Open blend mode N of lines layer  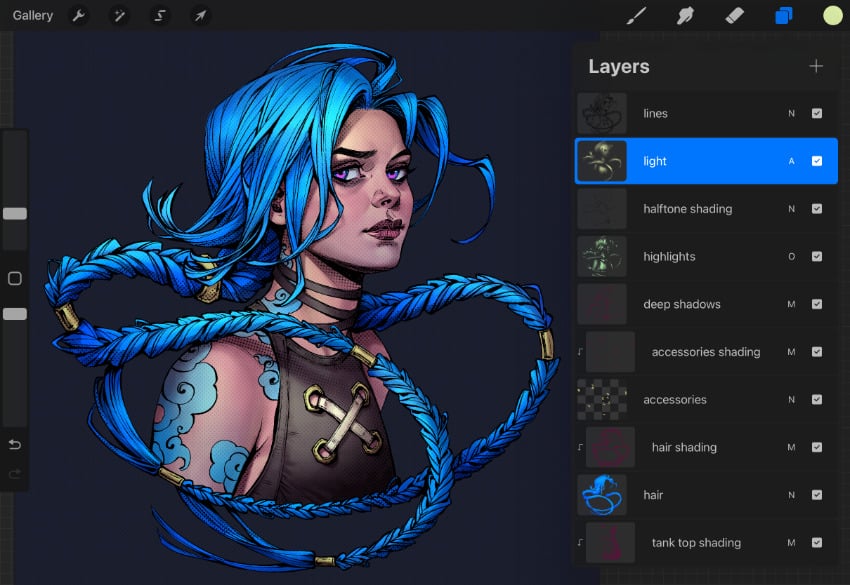pyautogui.click(x=791, y=113)
